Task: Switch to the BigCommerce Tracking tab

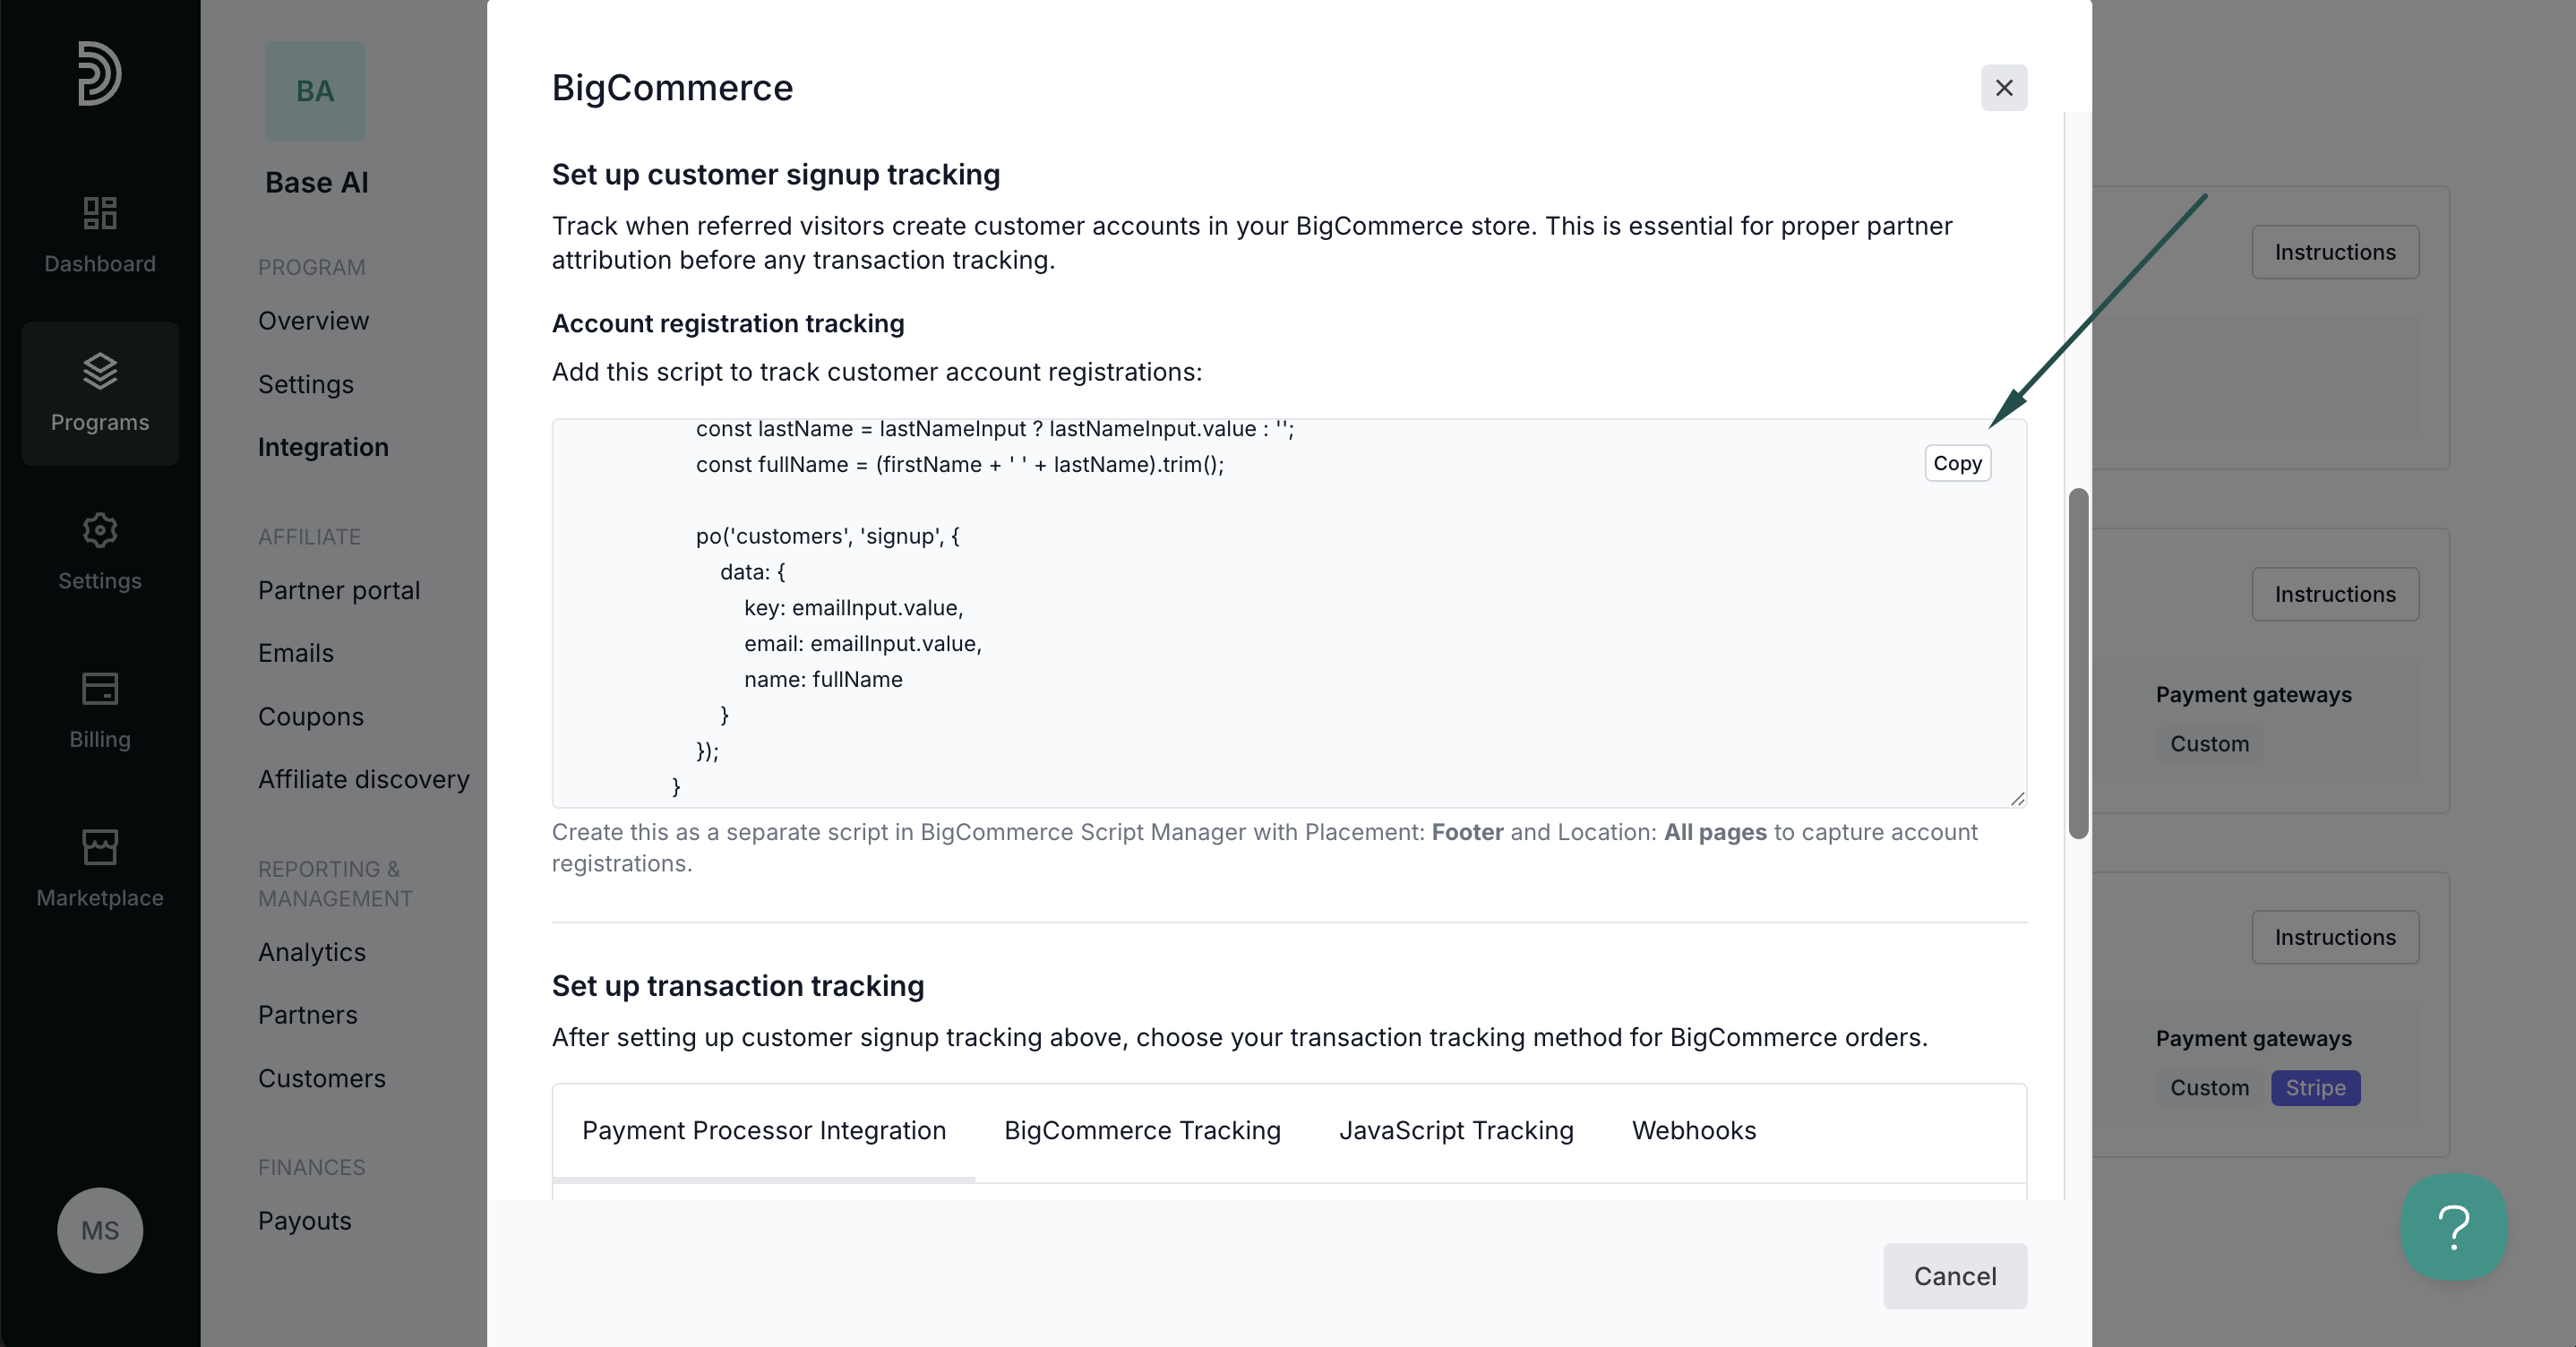Action: point(1142,1130)
